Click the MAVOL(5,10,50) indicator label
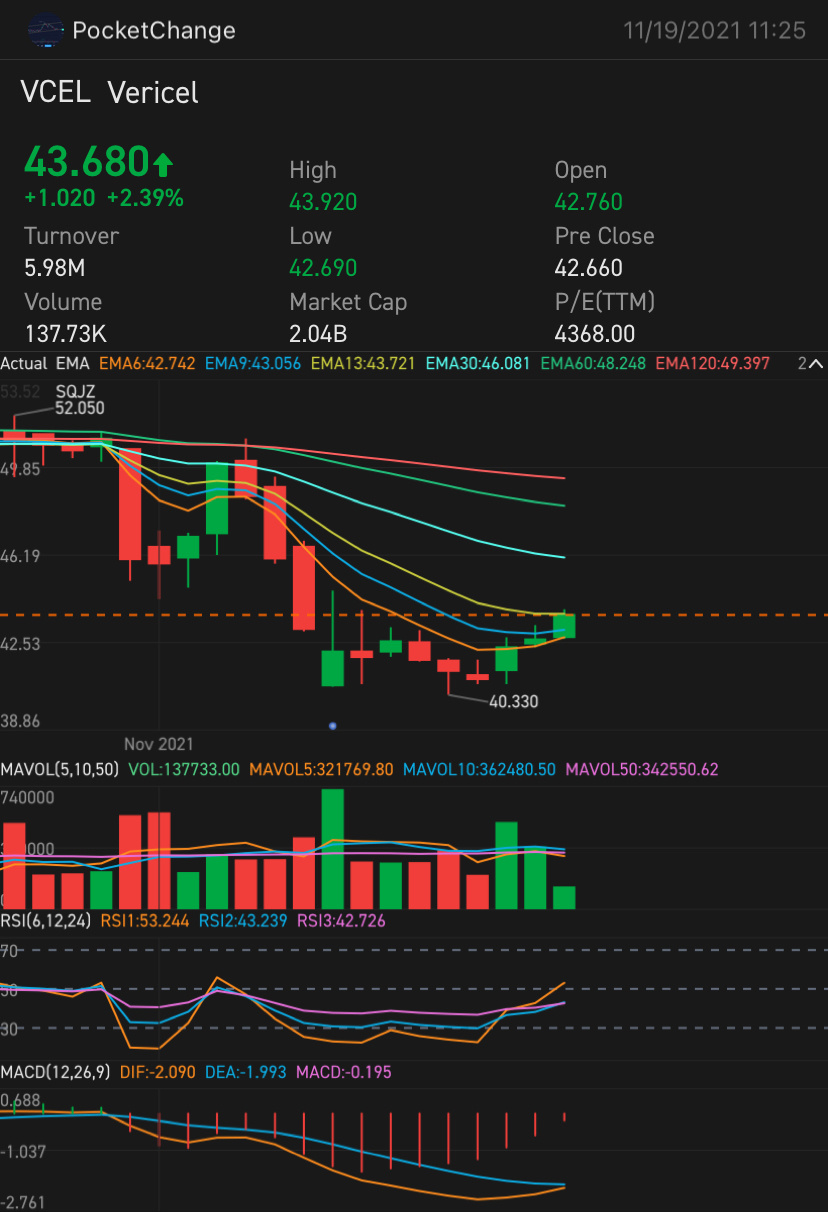828x1212 pixels. click(x=59, y=770)
